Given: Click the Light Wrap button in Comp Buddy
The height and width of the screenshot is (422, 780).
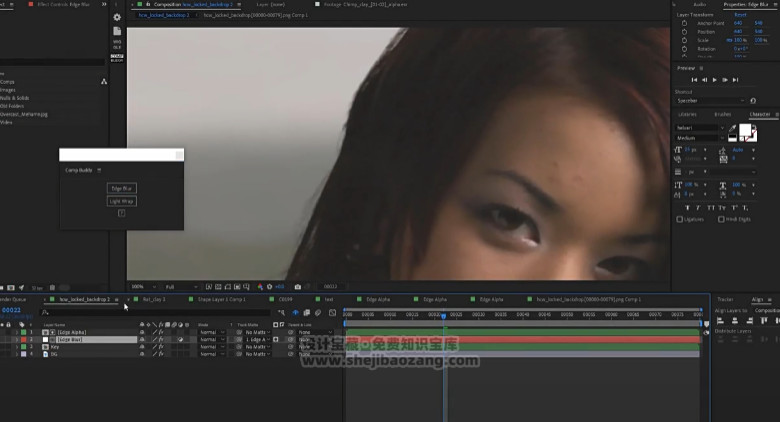Looking at the screenshot, I should click(x=121, y=201).
